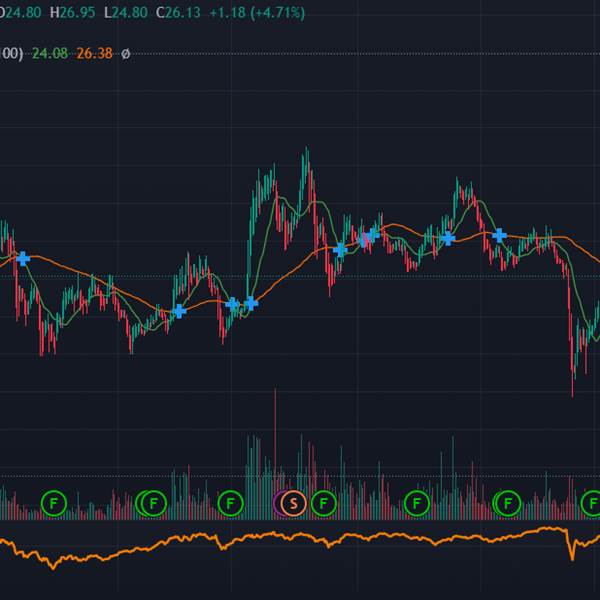600x600 pixels.
Task: Click the green indicator value 24.08
Action: pos(50,53)
